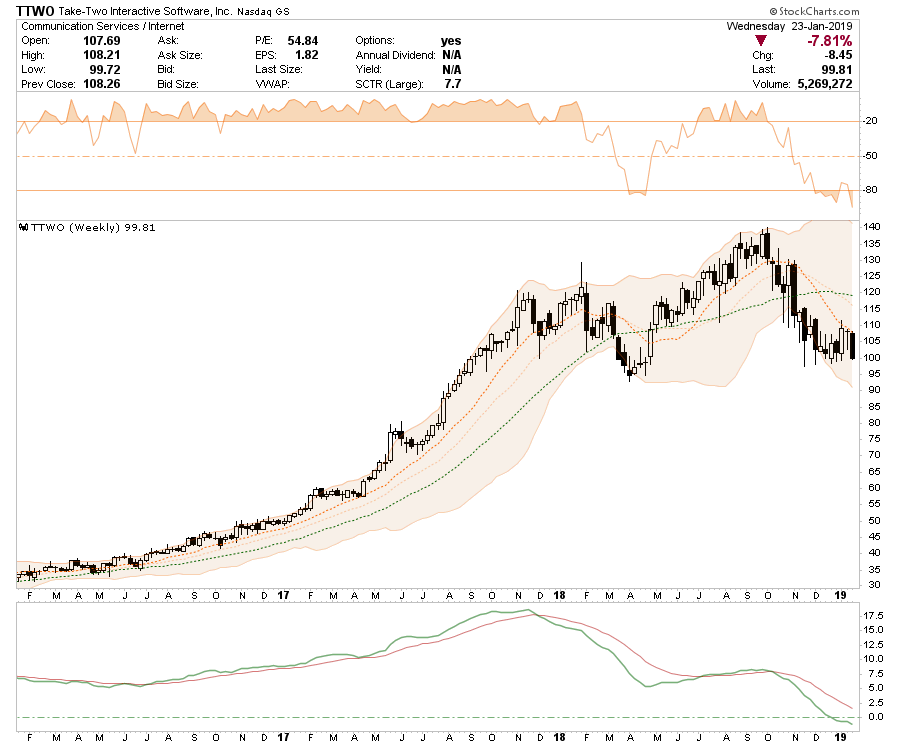900x746 pixels.
Task: Click the -7.81% percent change
Action: 829,41
